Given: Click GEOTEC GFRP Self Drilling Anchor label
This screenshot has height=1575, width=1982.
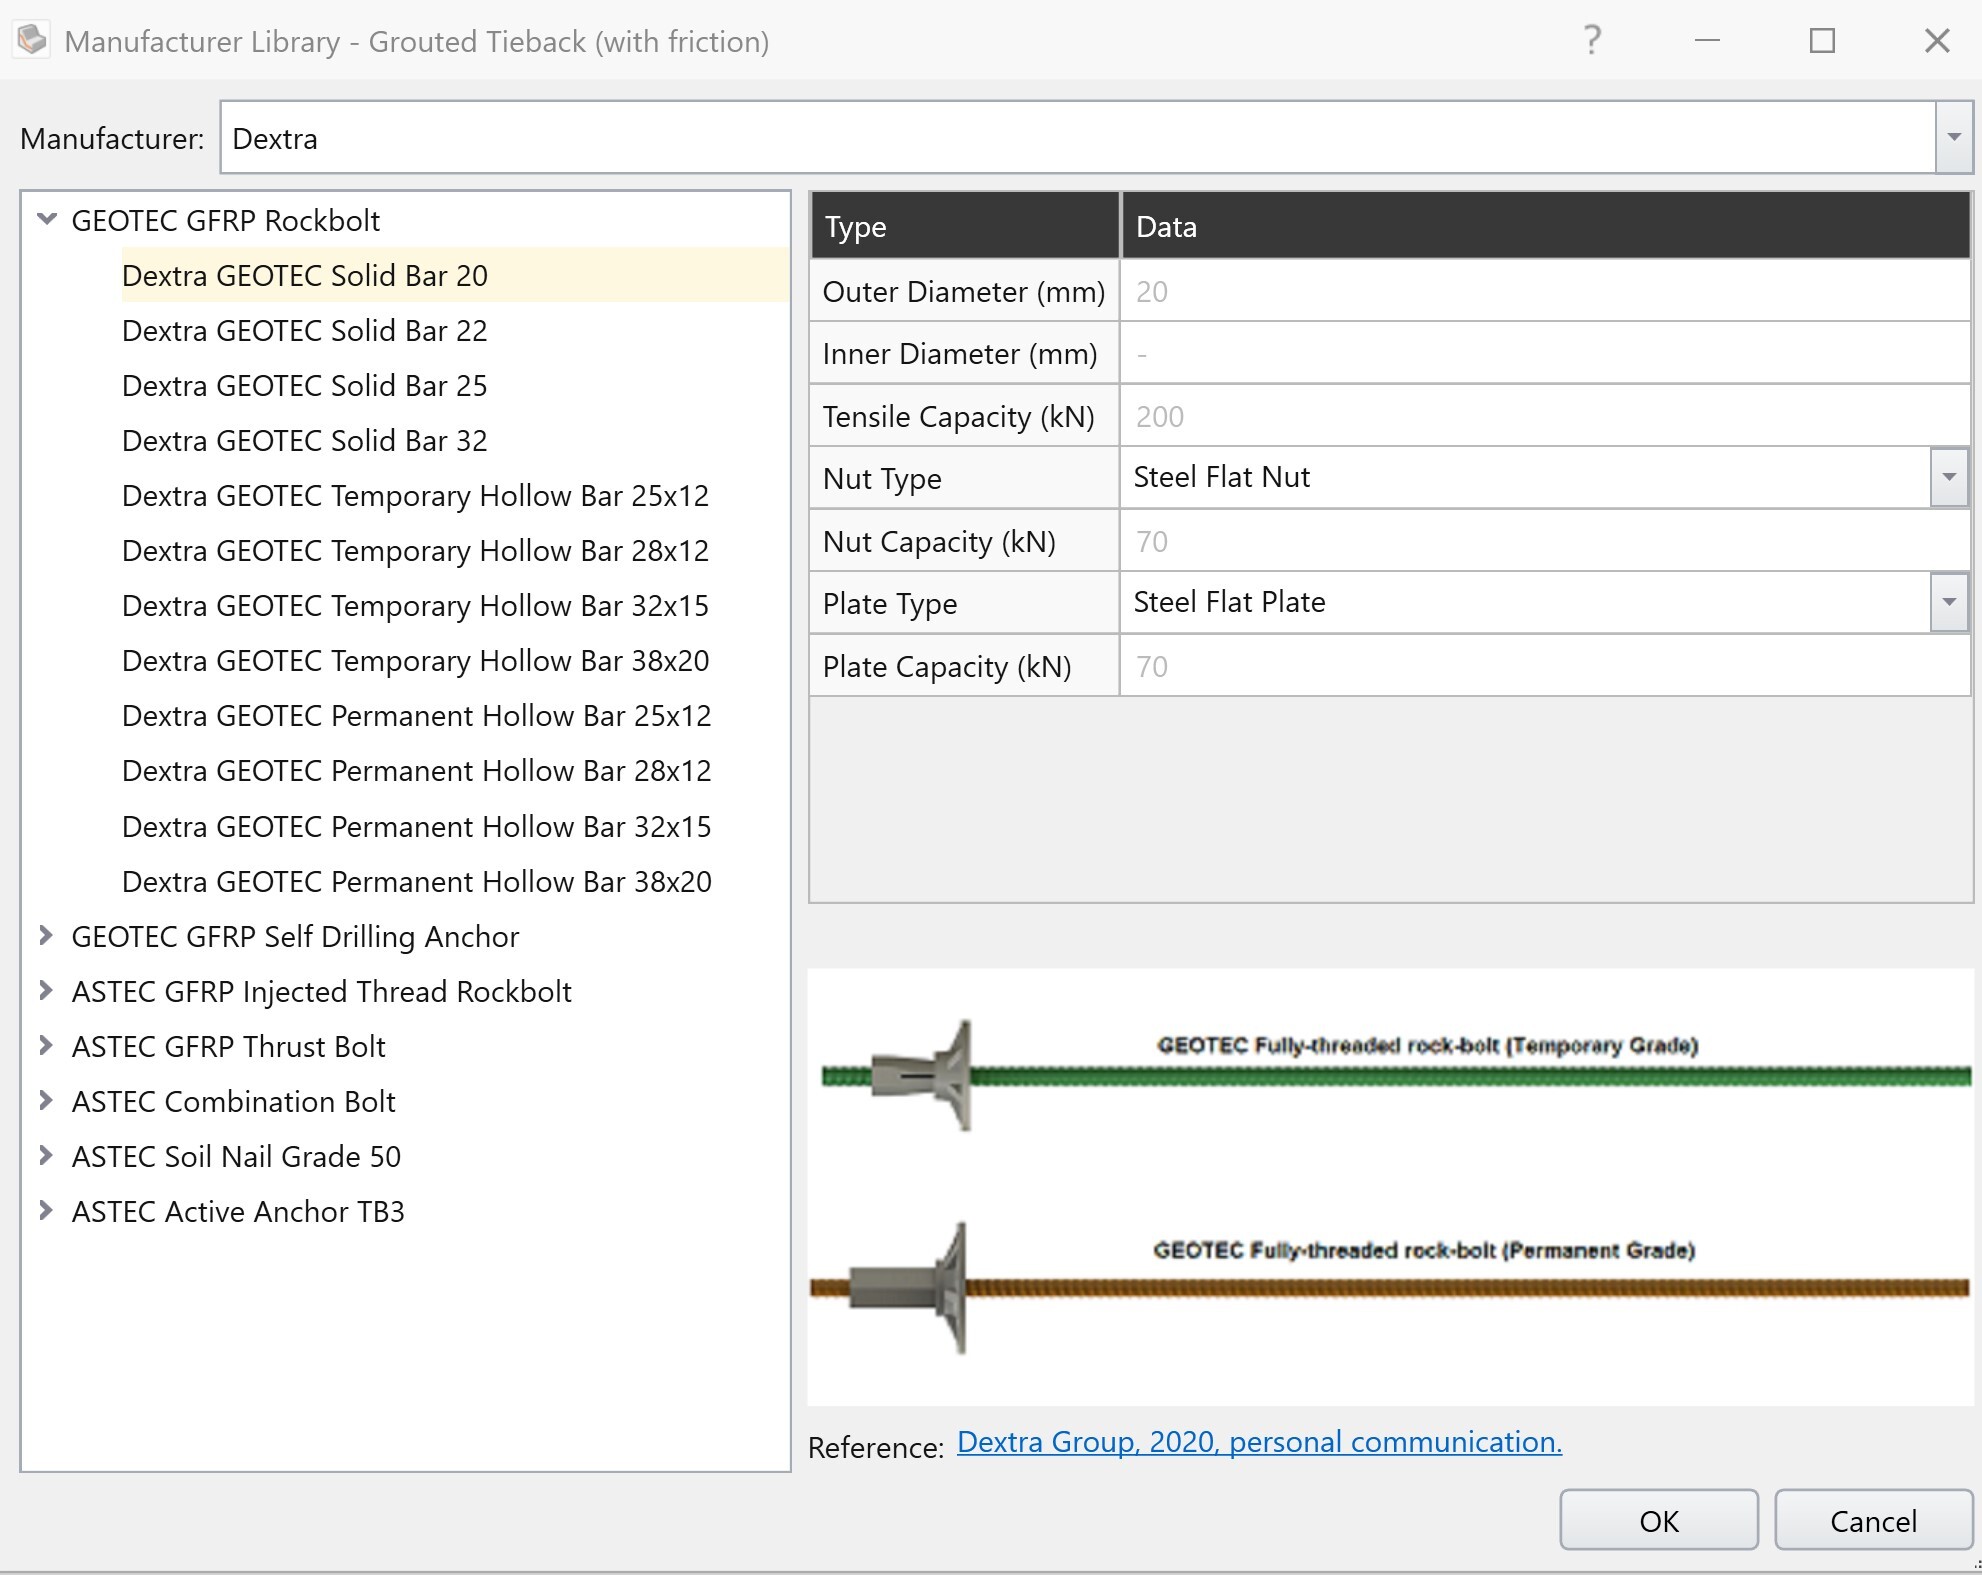Looking at the screenshot, I should [296, 936].
